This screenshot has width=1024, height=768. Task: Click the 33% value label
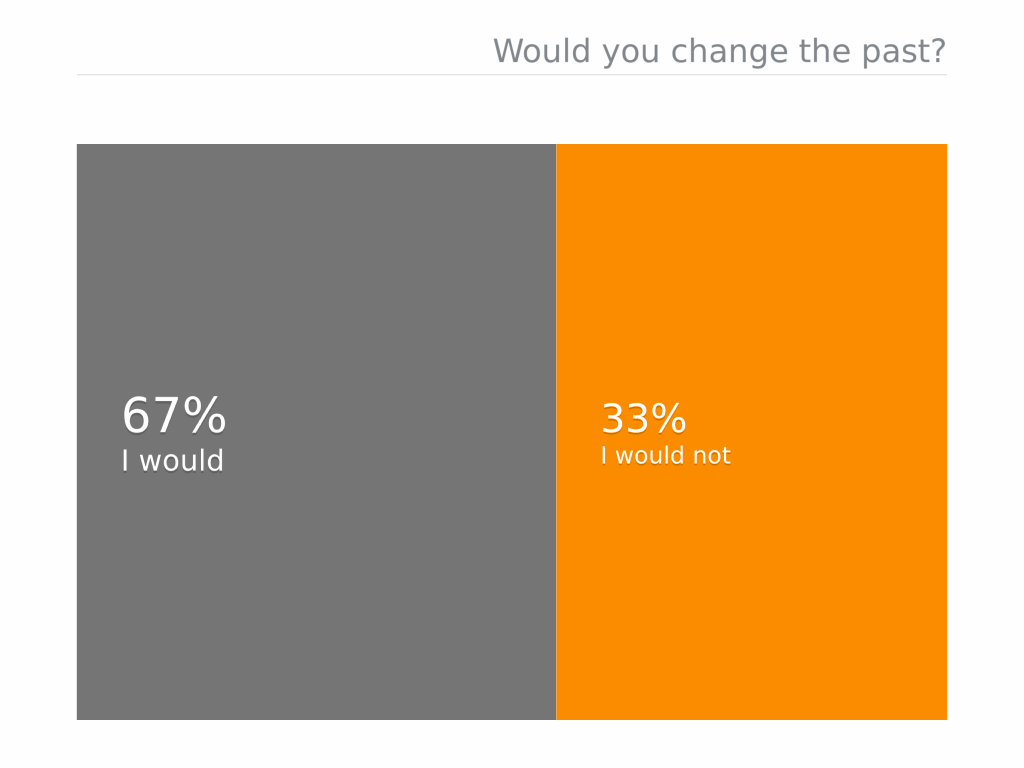click(x=643, y=419)
